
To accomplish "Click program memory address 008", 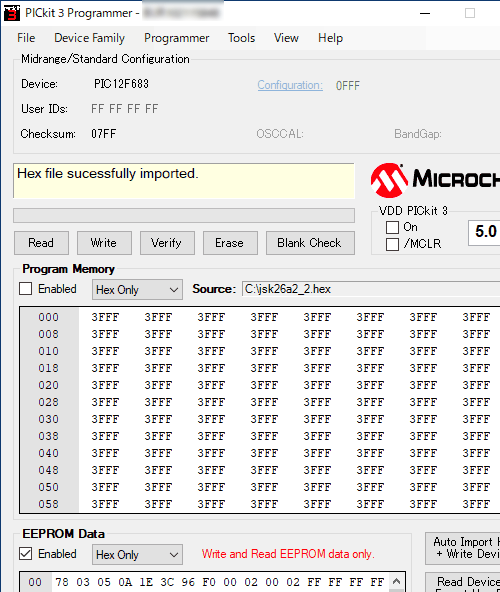I will tap(49, 334).
